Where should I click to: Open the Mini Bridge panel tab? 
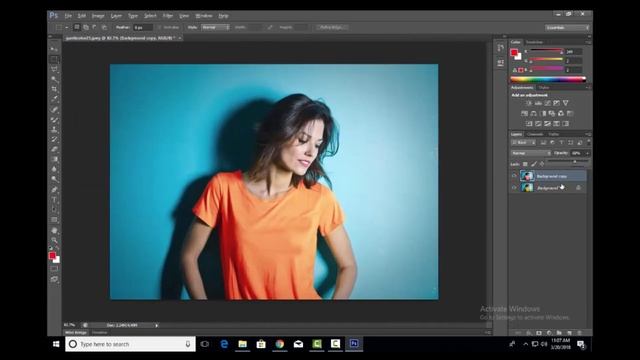[x=76, y=333]
